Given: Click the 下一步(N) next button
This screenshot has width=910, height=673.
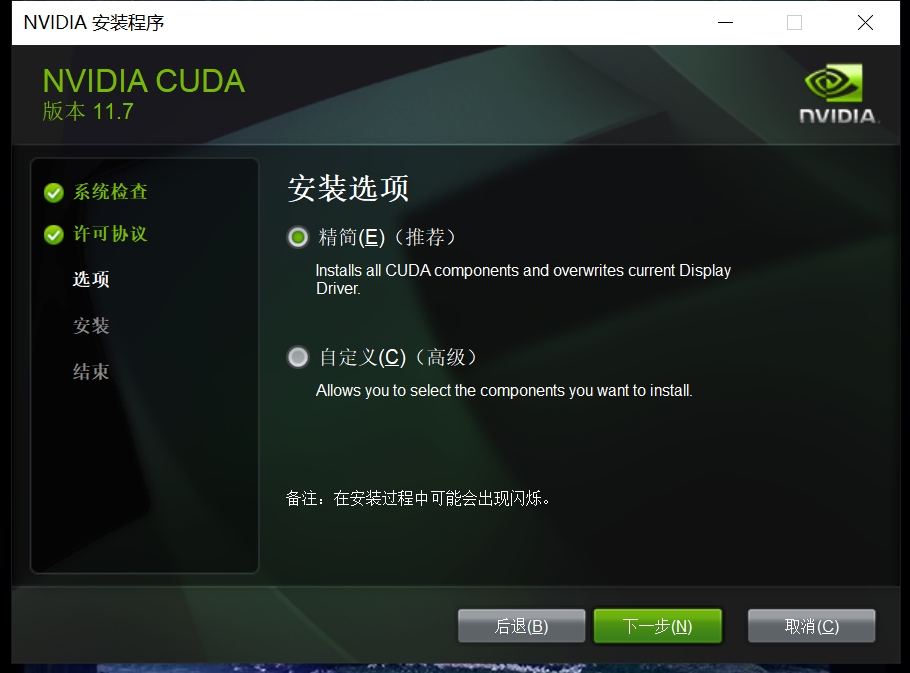Looking at the screenshot, I should [658, 626].
